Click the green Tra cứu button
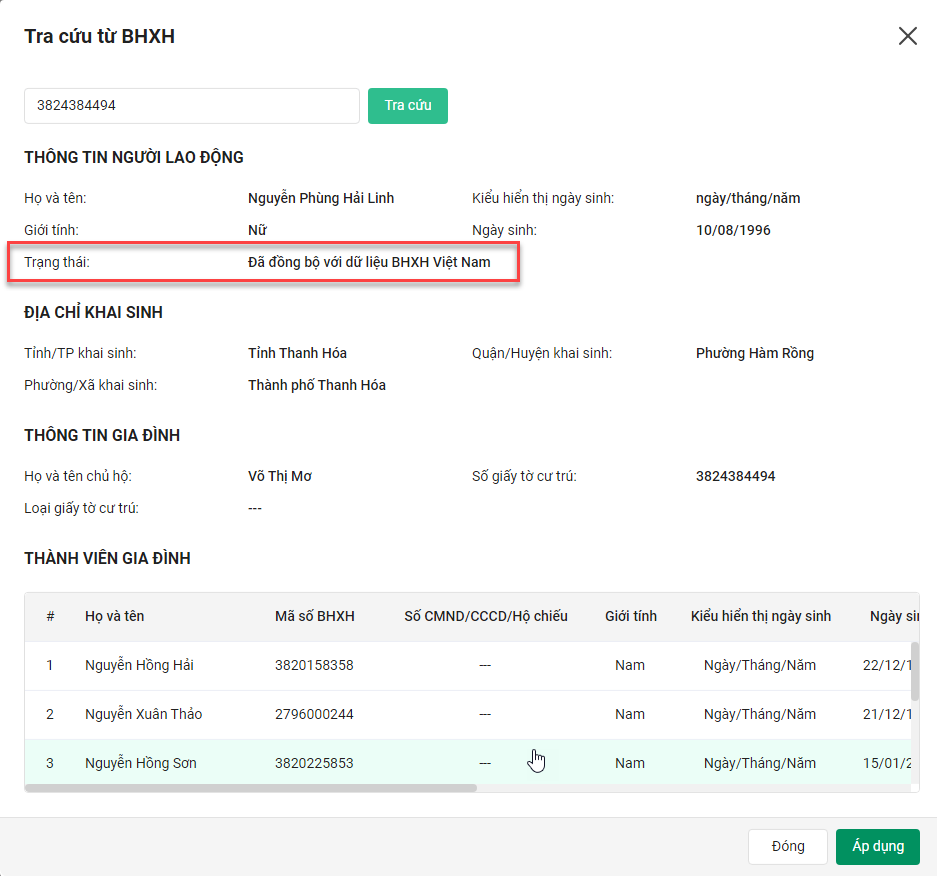Screen dimensions: 937x876 click(x=408, y=106)
